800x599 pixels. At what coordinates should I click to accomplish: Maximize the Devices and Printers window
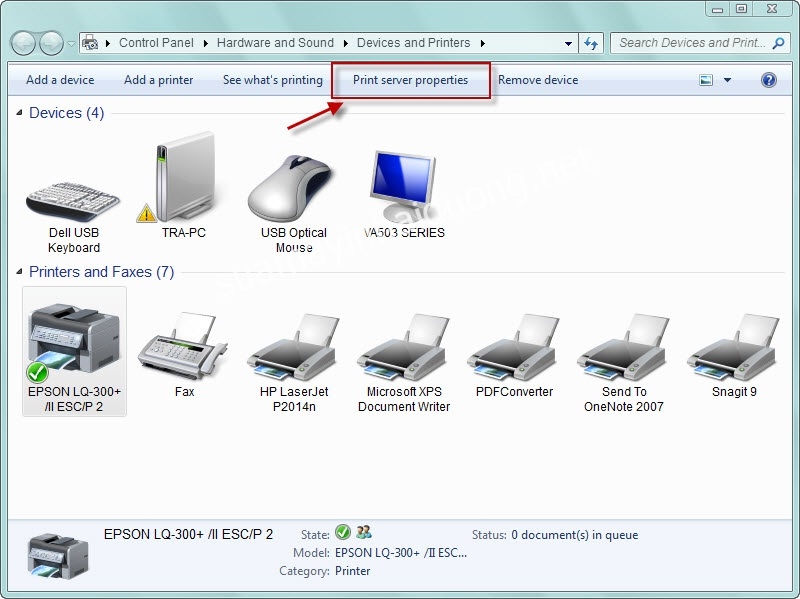[741, 9]
